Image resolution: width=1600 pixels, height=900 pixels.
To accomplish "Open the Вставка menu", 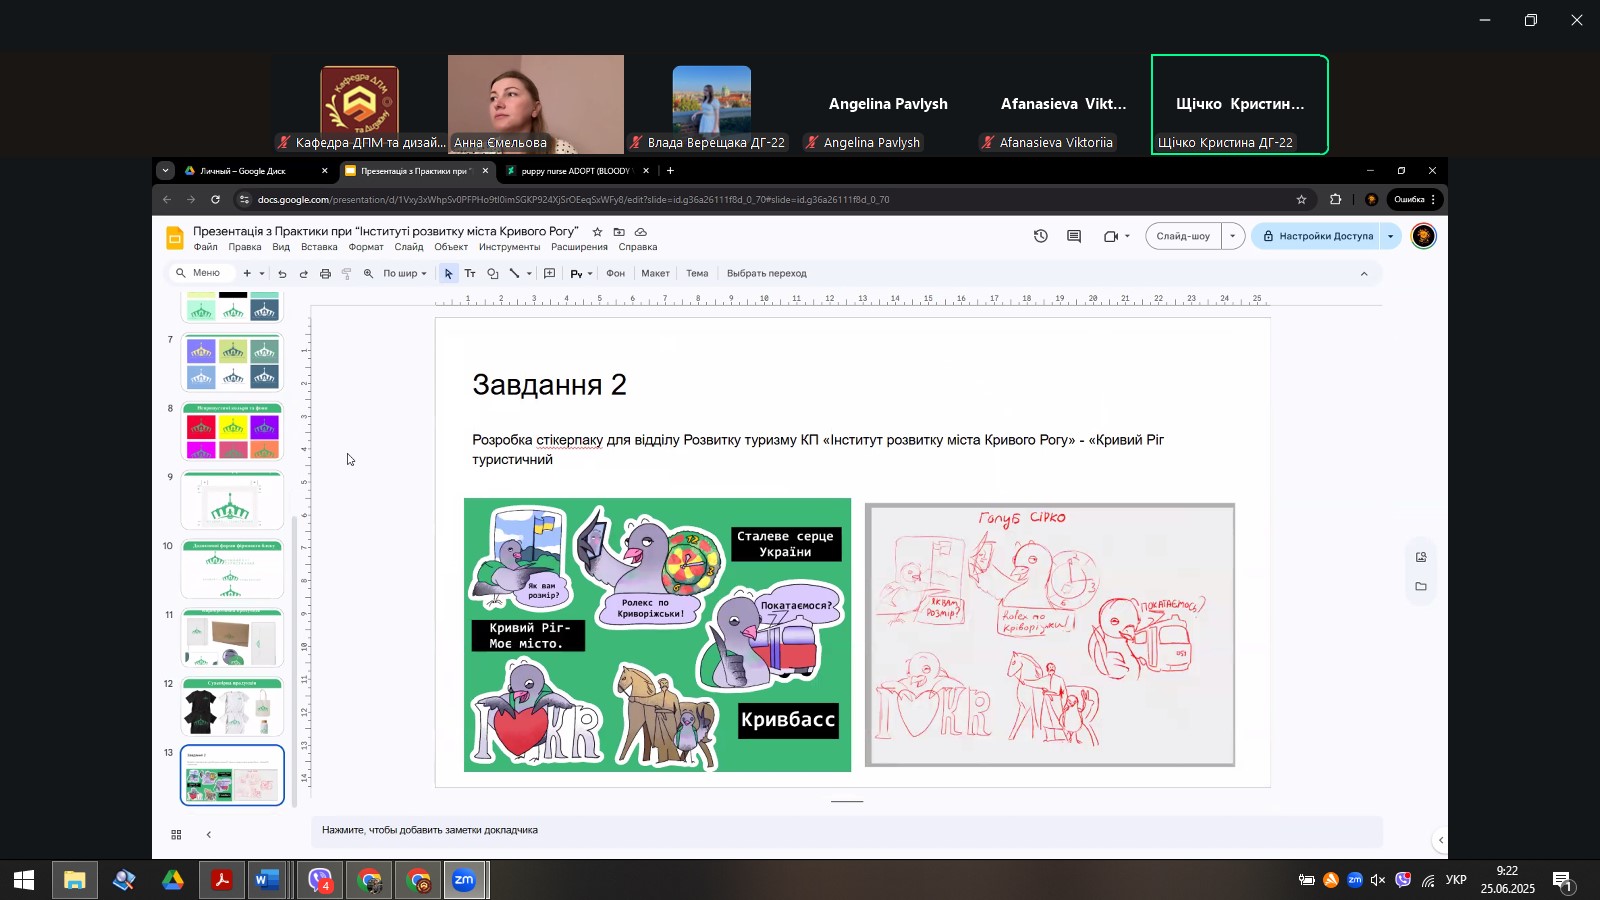I will (319, 248).
